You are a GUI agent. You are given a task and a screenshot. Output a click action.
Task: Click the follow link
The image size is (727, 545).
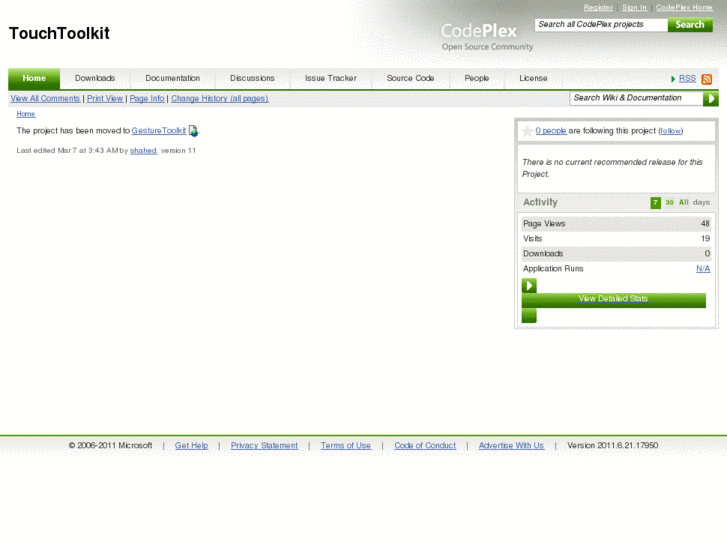(670, 131)
